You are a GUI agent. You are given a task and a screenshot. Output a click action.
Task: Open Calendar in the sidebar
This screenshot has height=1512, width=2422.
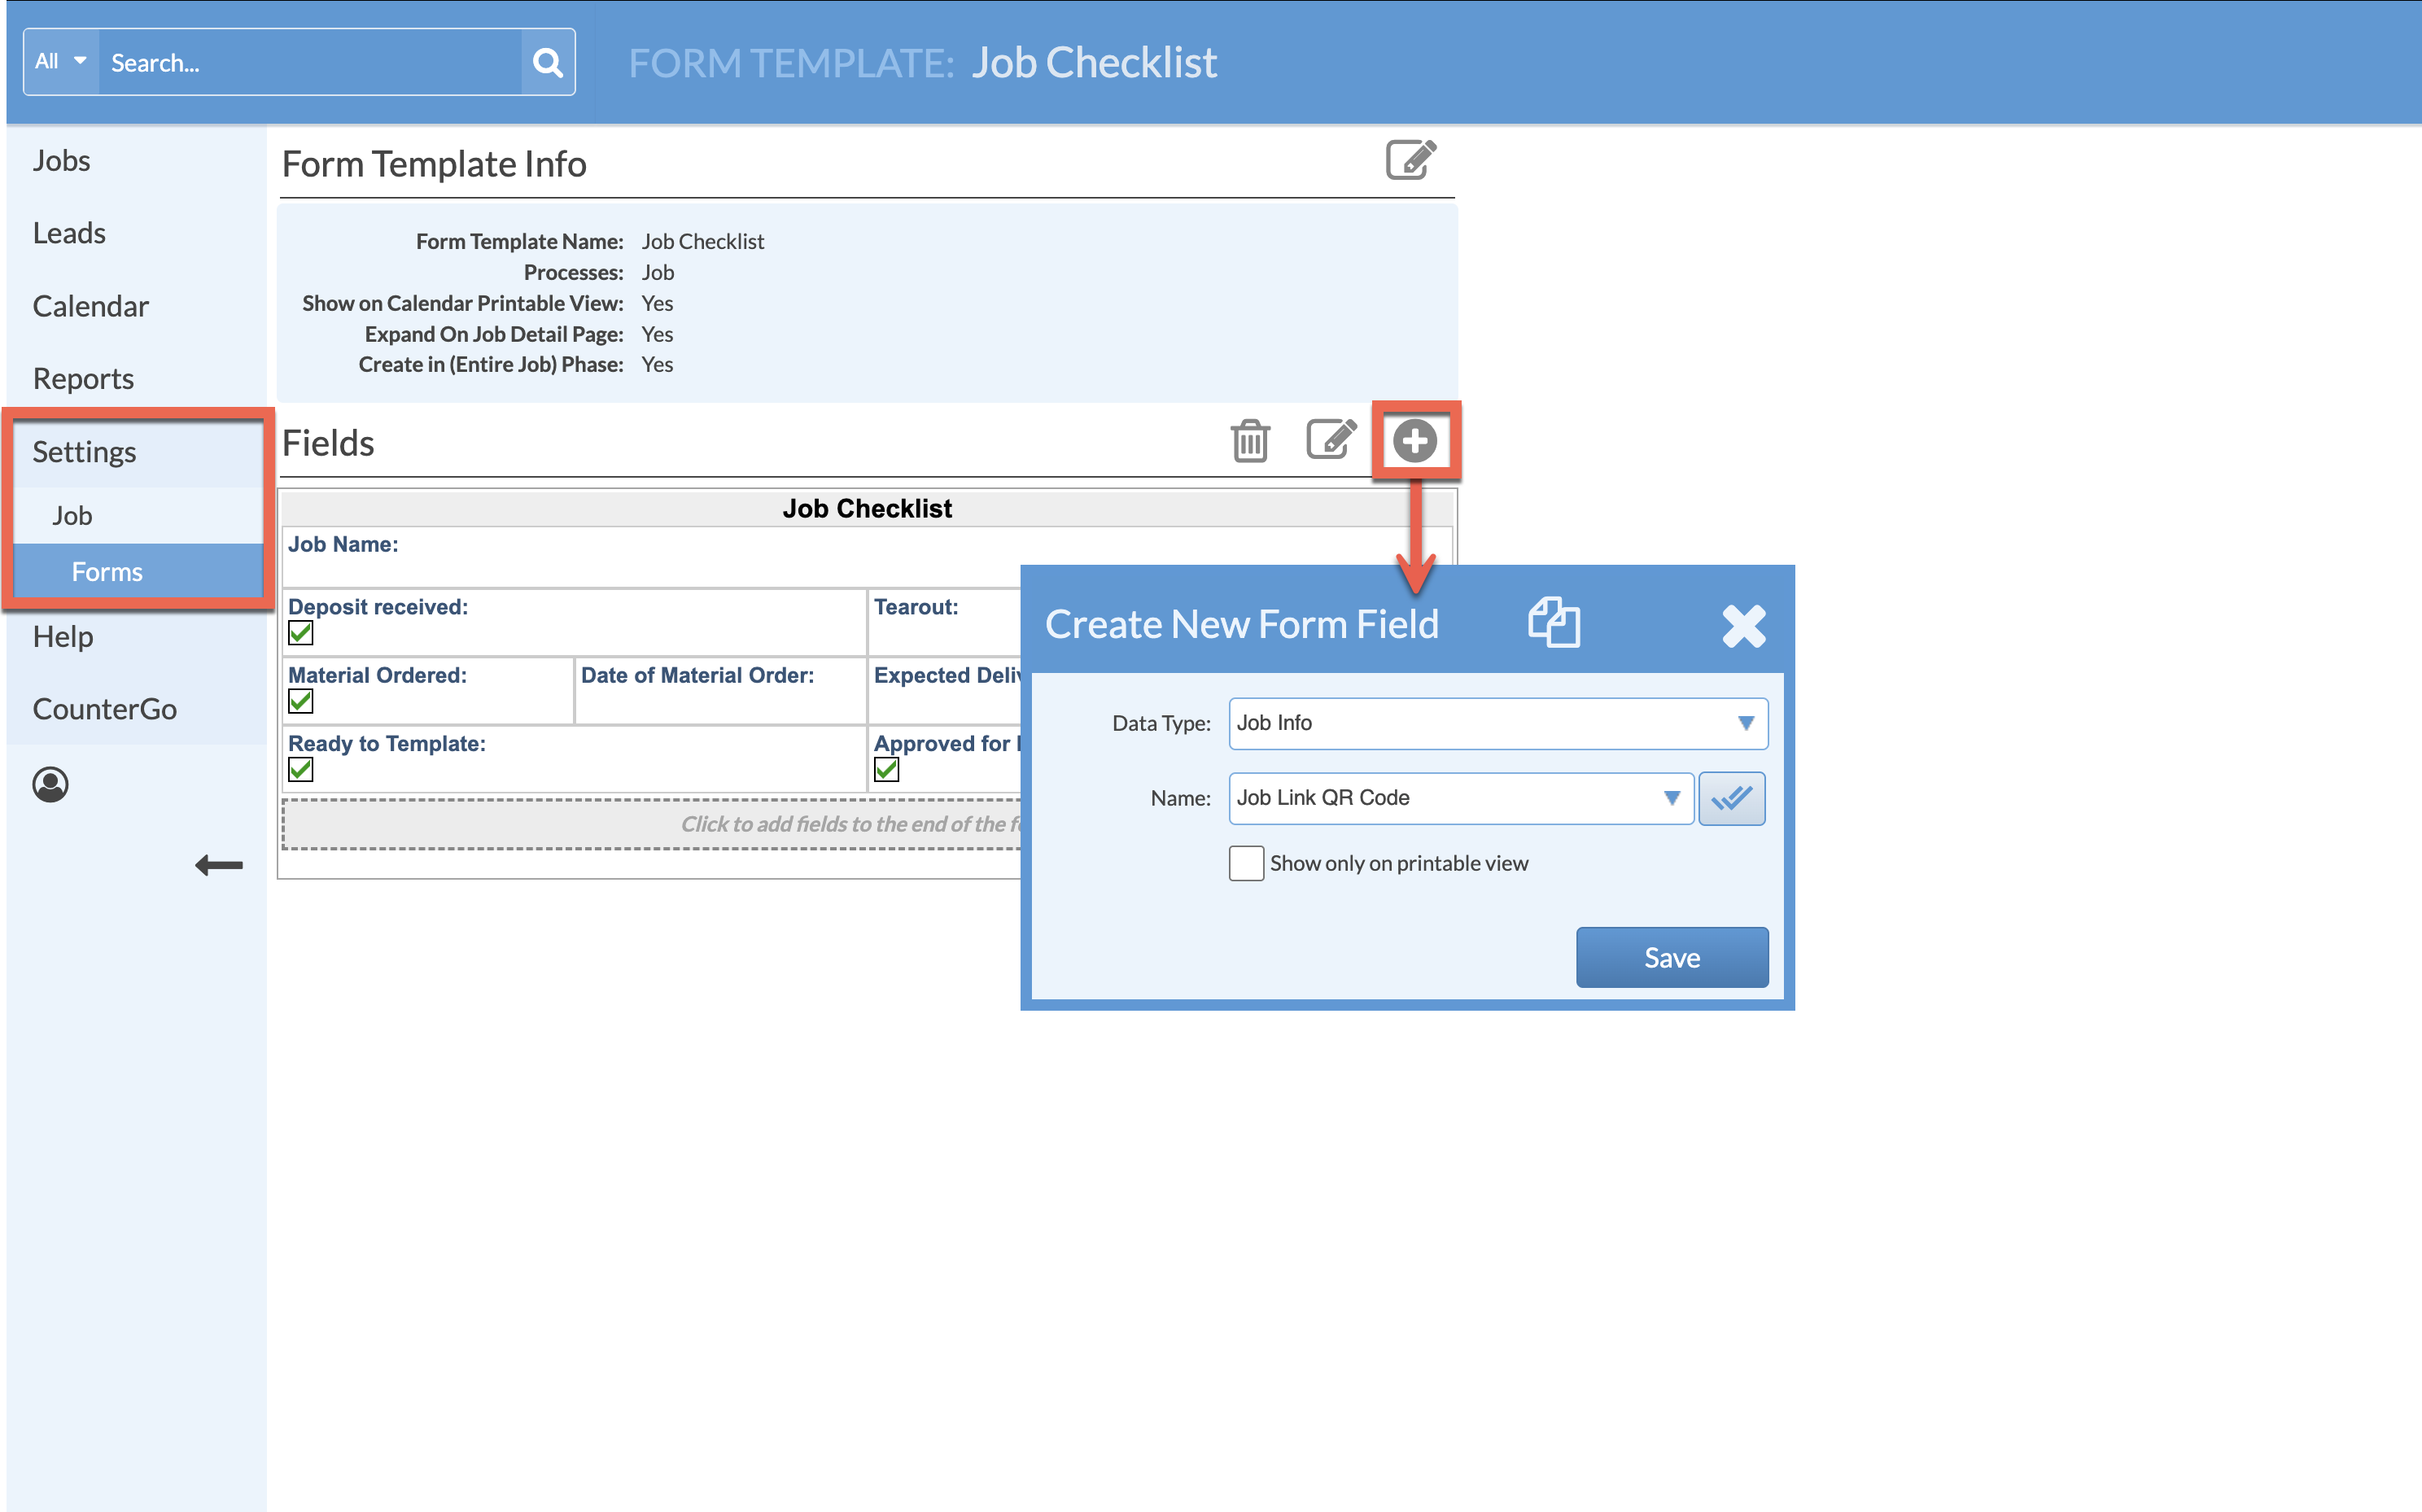pyautogui.click(x=90, y=306)
